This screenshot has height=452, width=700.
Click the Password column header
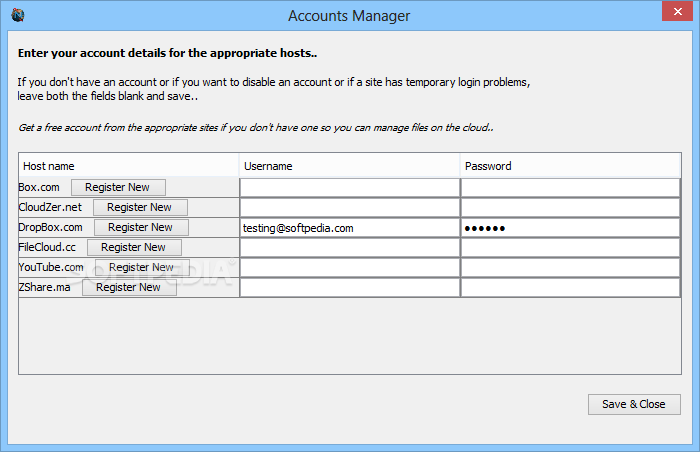[x=570, y=166]
